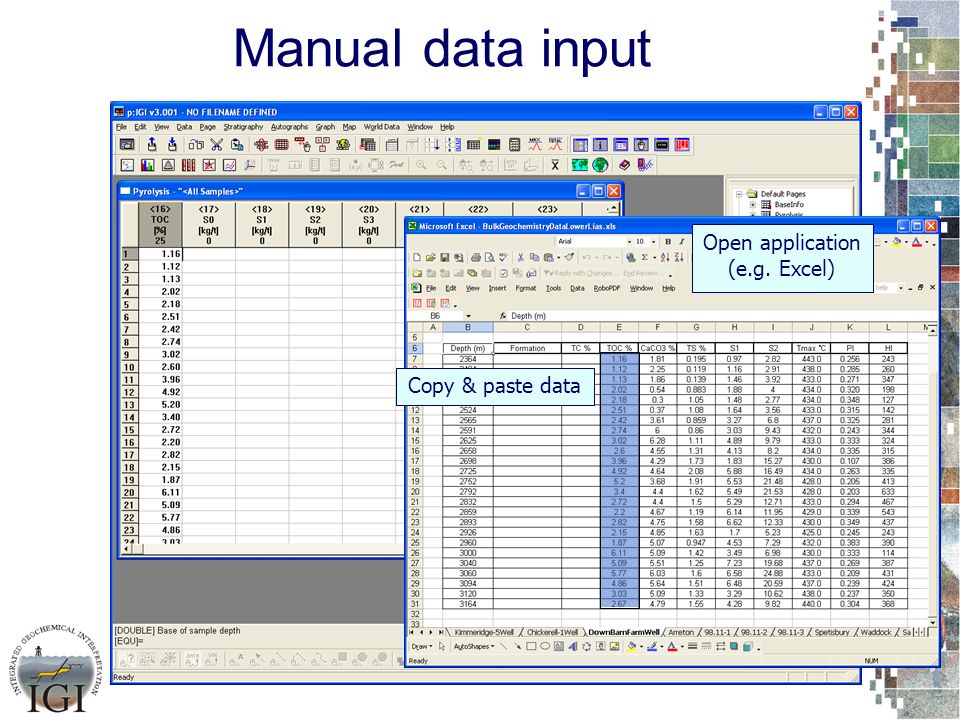Click Excel's Cut scissors icon
This screenshot has height=720, width=960.
click(x=520, y=258)
